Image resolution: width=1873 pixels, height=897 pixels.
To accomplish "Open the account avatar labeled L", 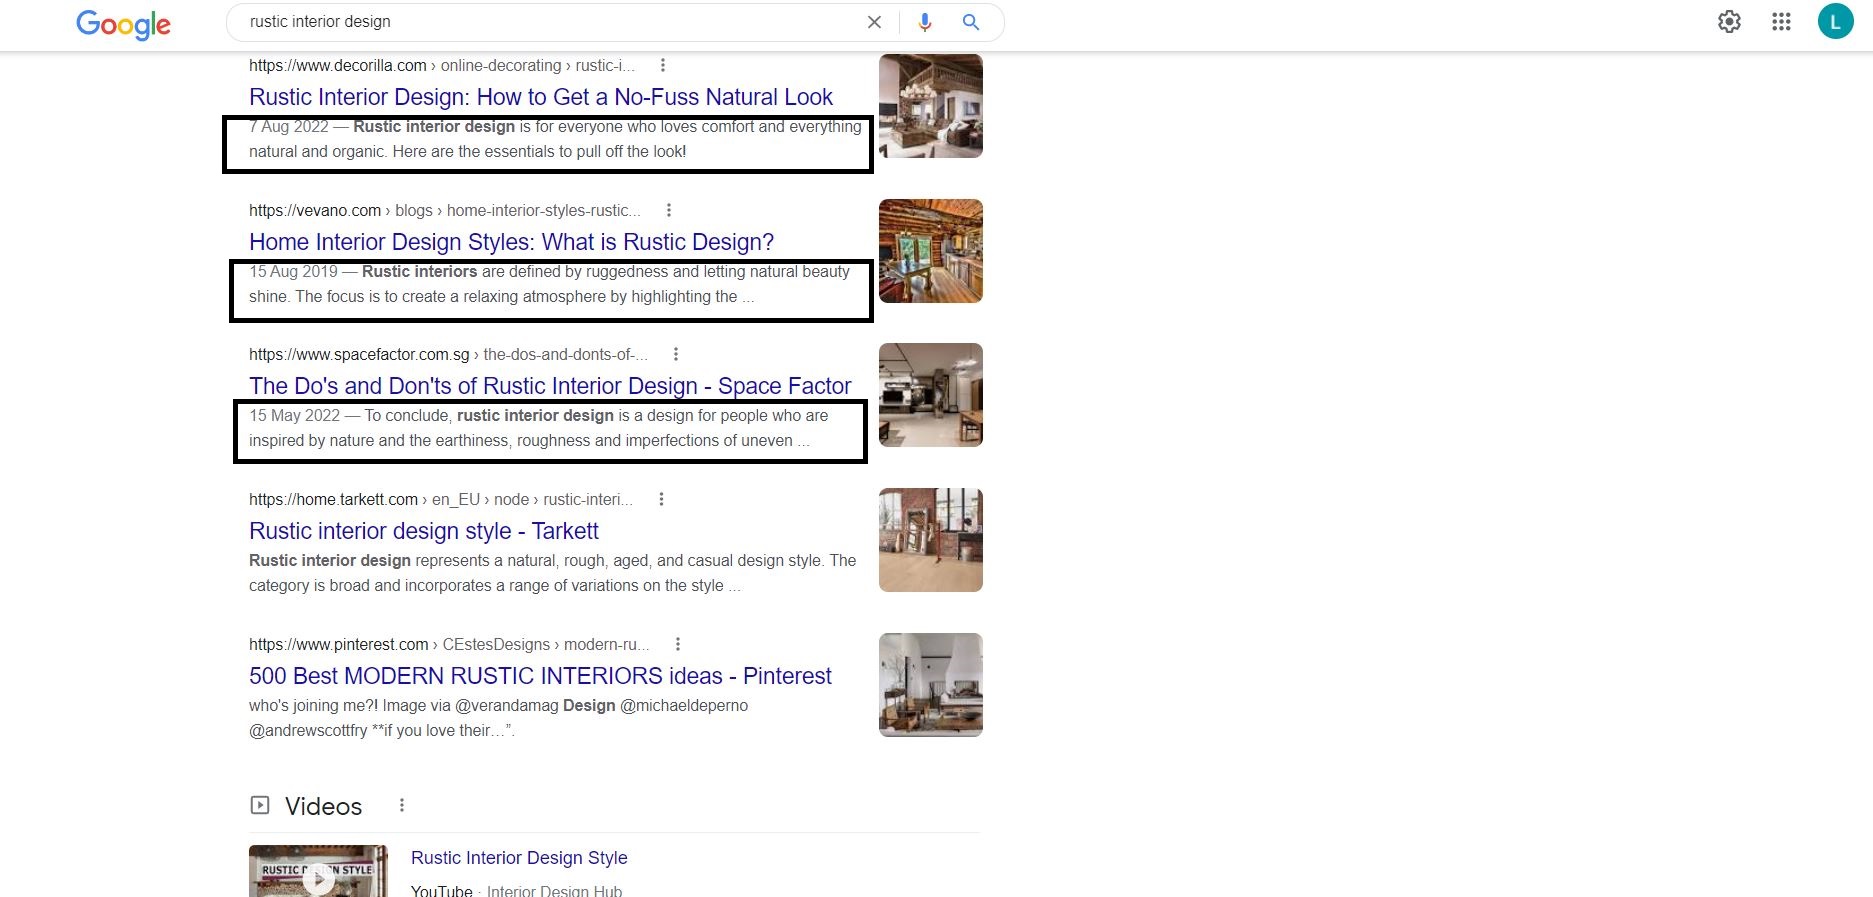I will pos(1835,21).
